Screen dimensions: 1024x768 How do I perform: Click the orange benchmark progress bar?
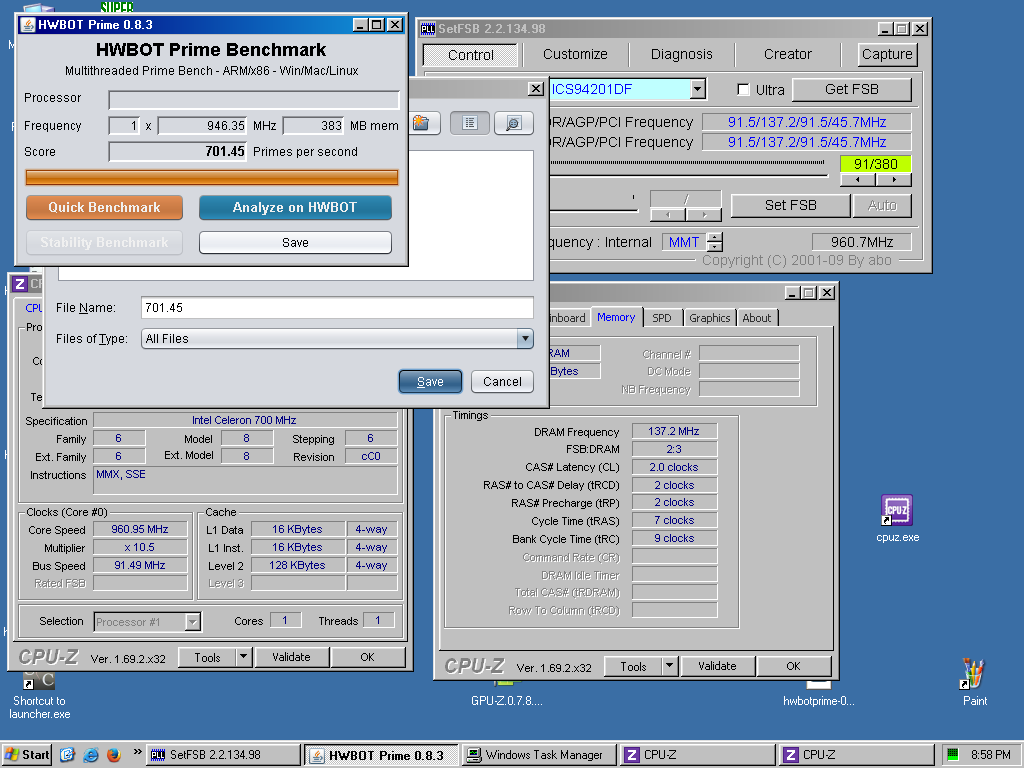212,178
